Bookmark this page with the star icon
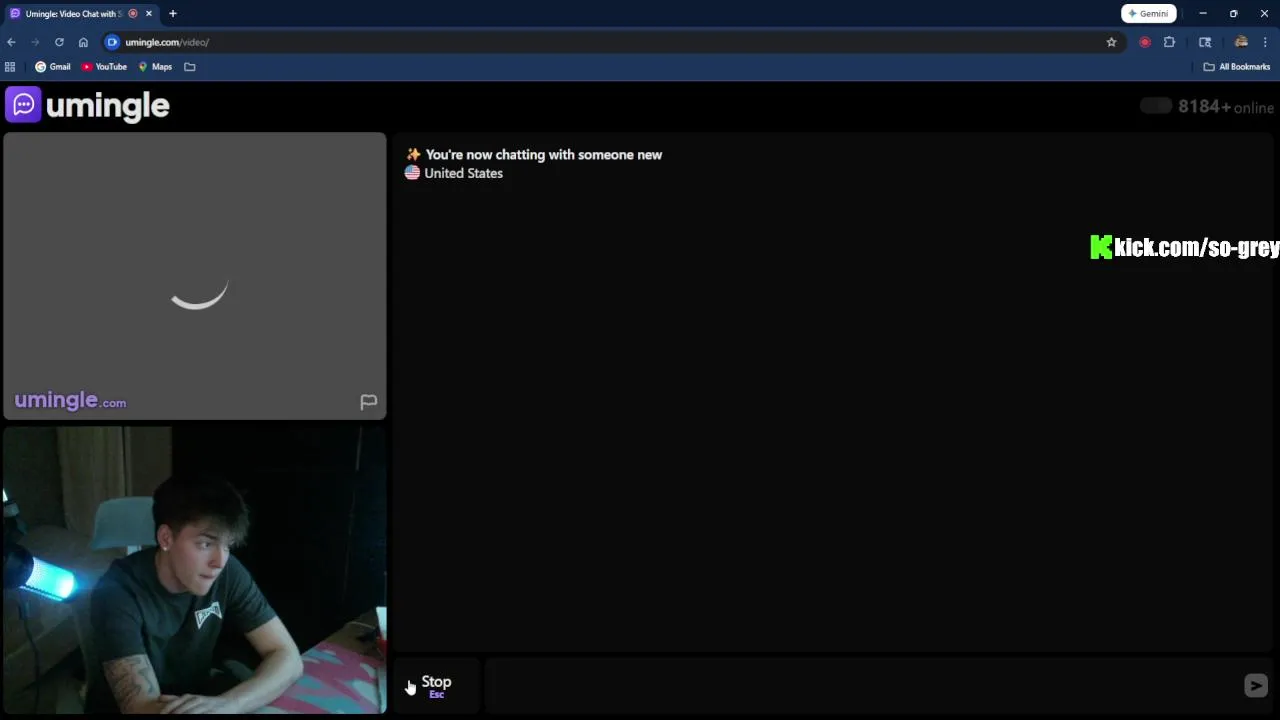This screenshot has height=720, width=1280. (x=1111, y=42)
